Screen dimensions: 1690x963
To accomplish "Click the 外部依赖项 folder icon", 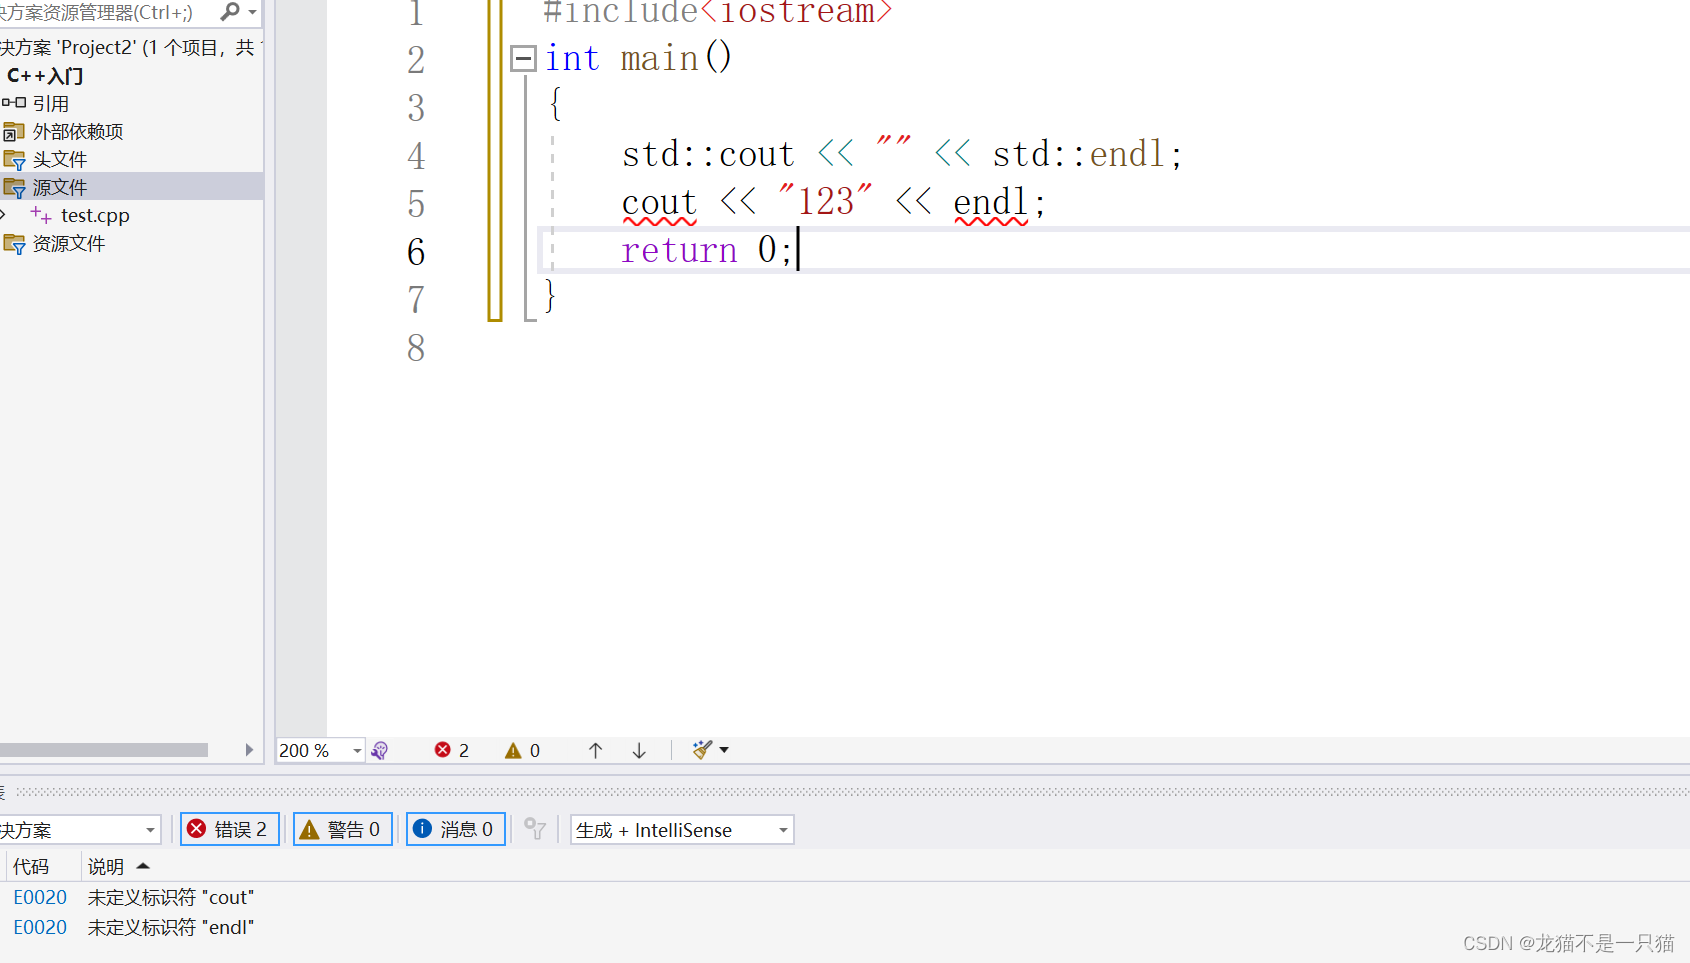I will click(14, 132).
